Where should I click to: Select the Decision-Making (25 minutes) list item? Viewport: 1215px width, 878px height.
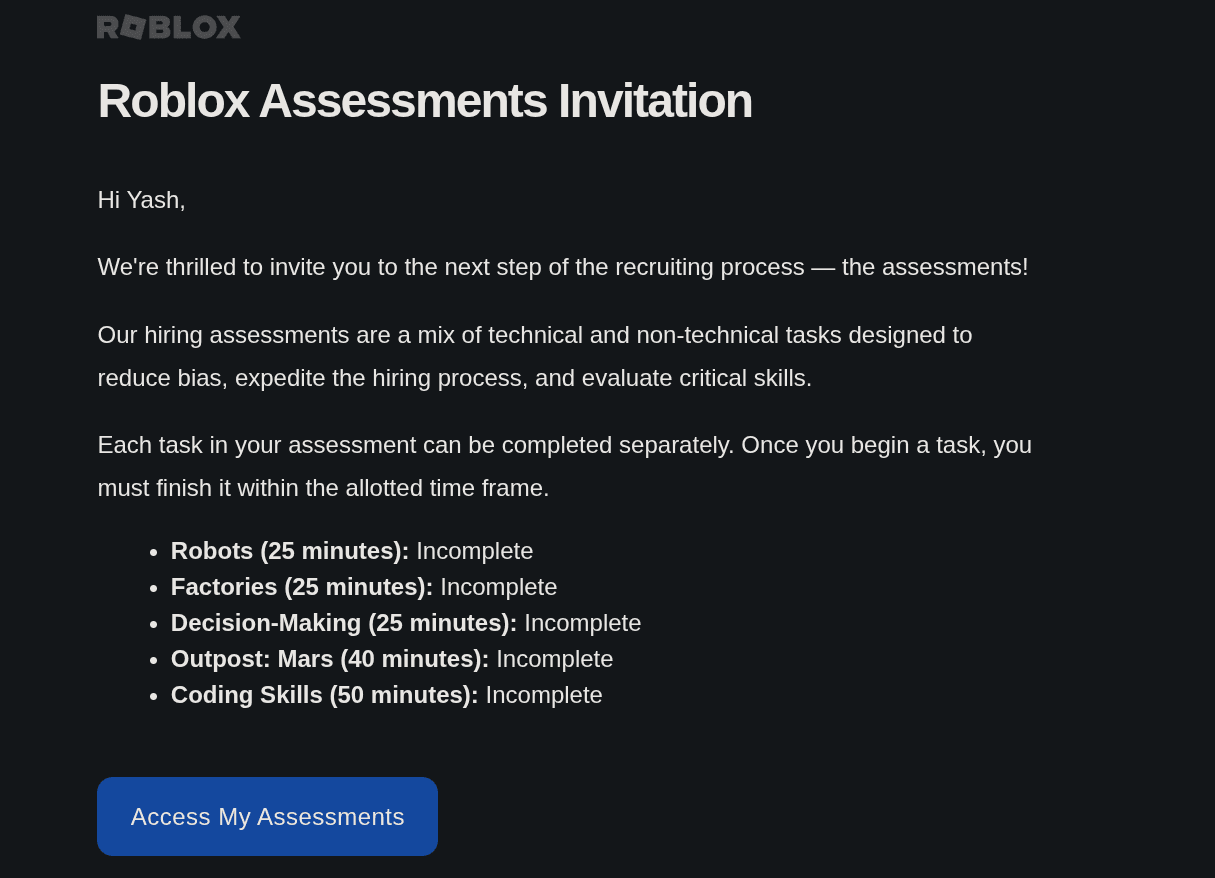(406, 623)
